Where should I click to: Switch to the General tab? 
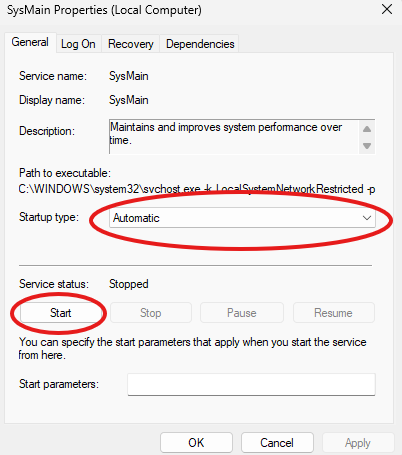[30, 42]
